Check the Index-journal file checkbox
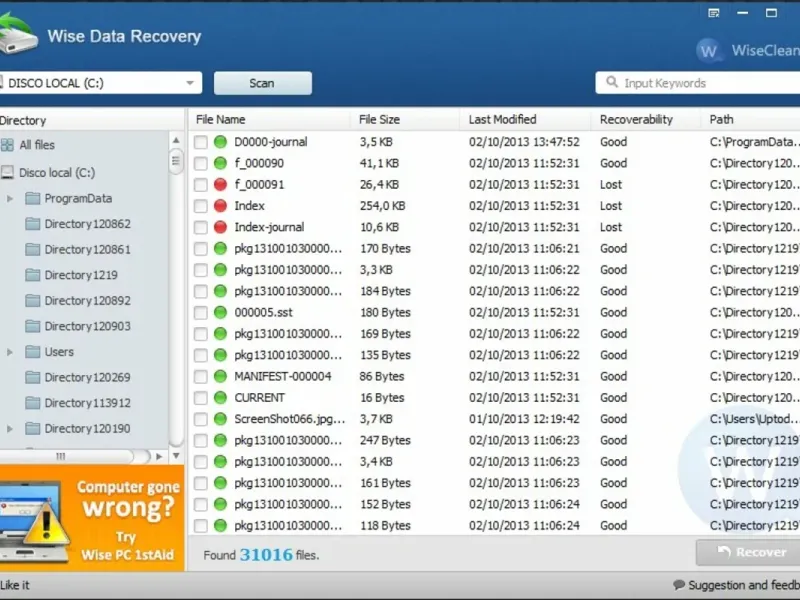Viewport: 800px width, 600px height. [x=201, y=228]
